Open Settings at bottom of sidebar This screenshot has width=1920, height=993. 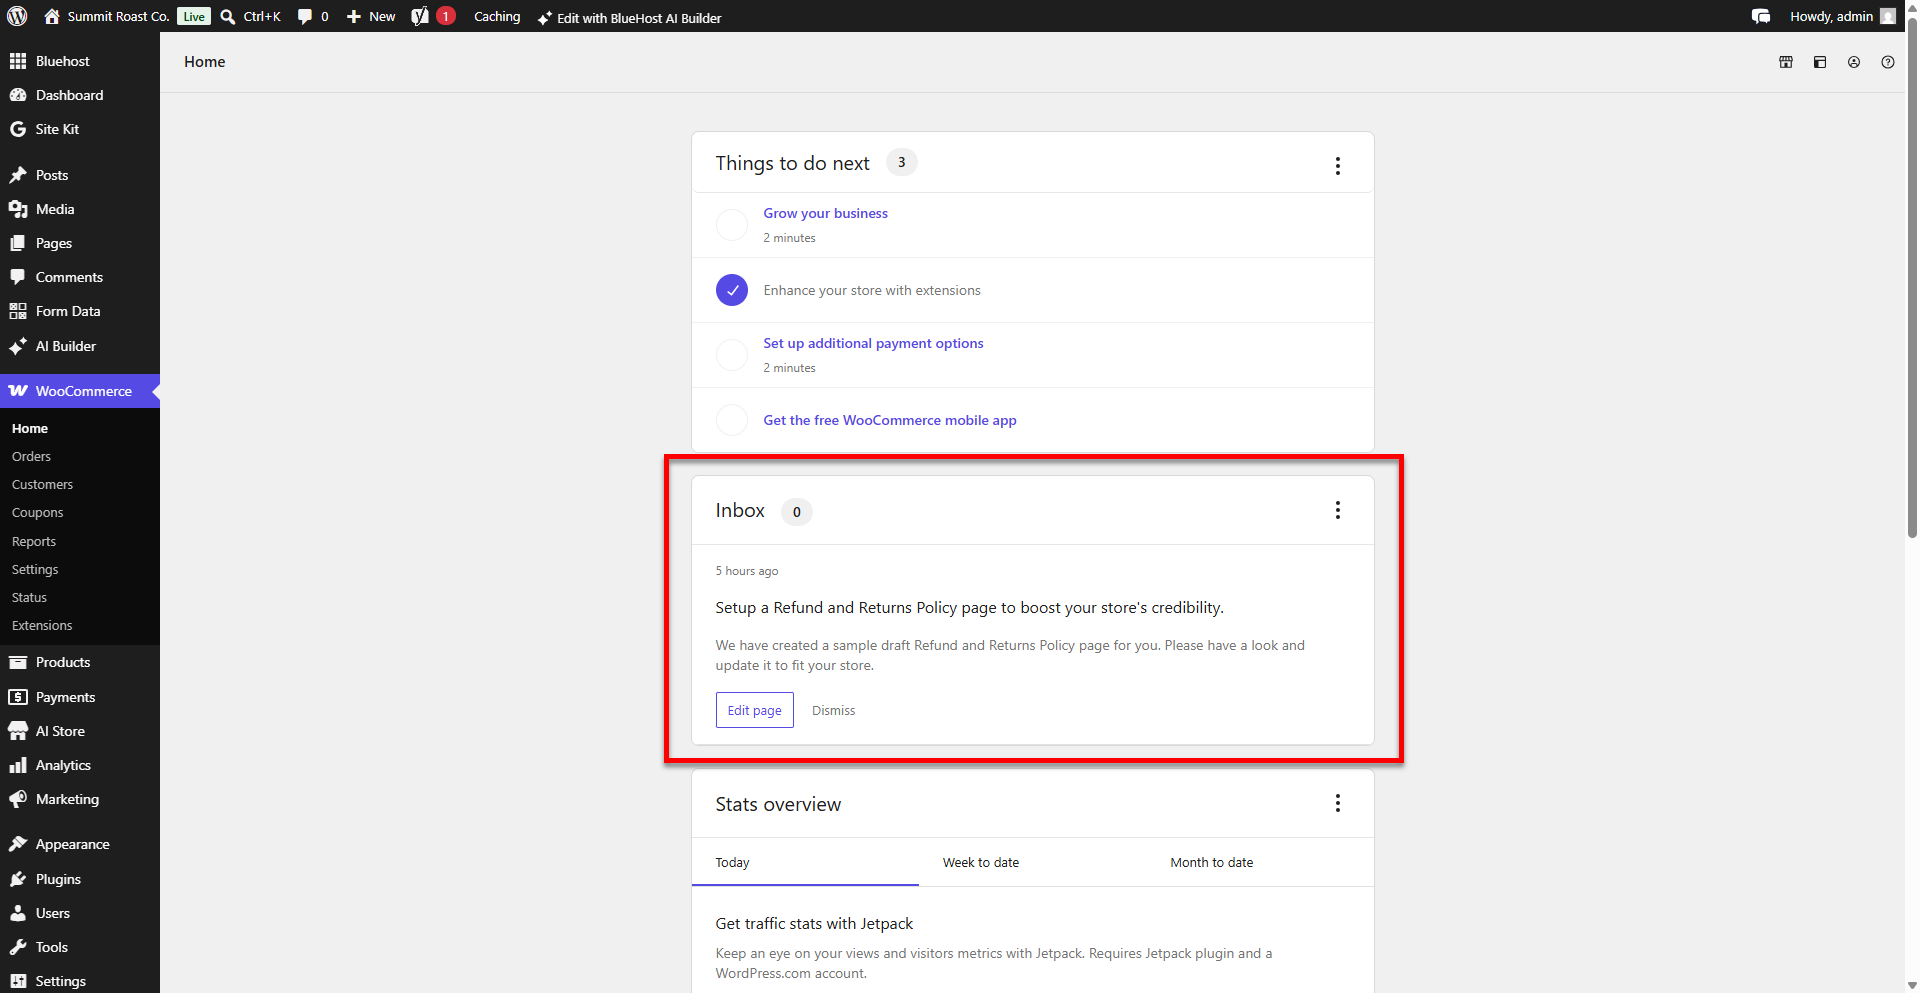[80, 981]
